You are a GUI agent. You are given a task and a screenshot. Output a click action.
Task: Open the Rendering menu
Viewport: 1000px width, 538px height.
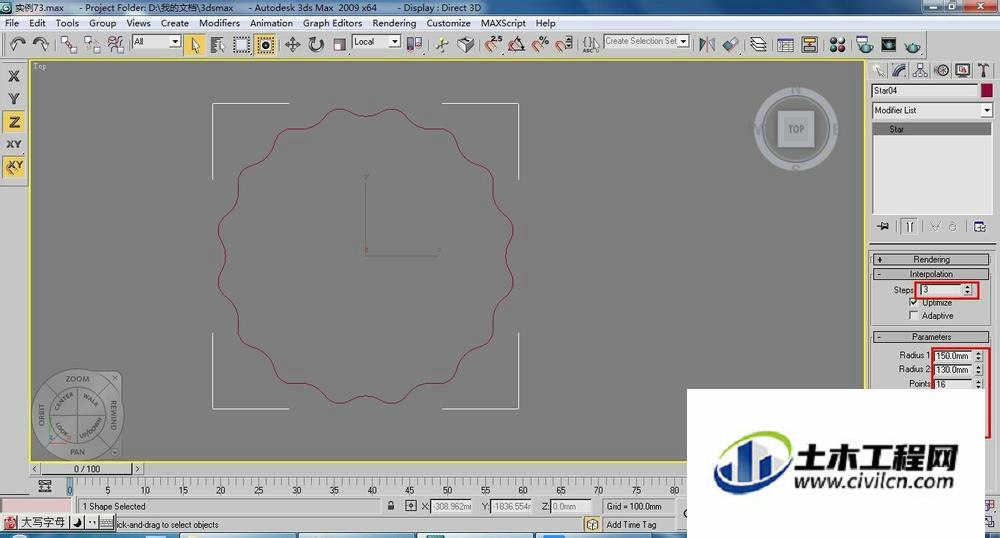[394, 23]
